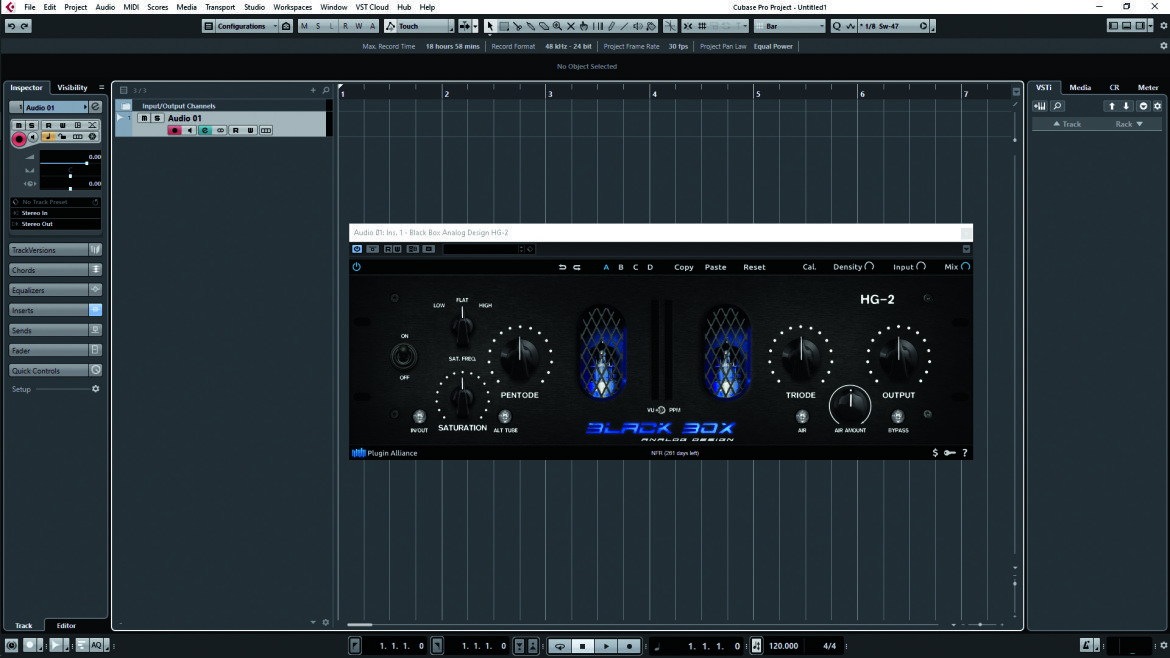Viewport: 1170px width, 658px height.
Task: Flip the ON/OFF toggle switch on HG-2
Action: (404, 357)
